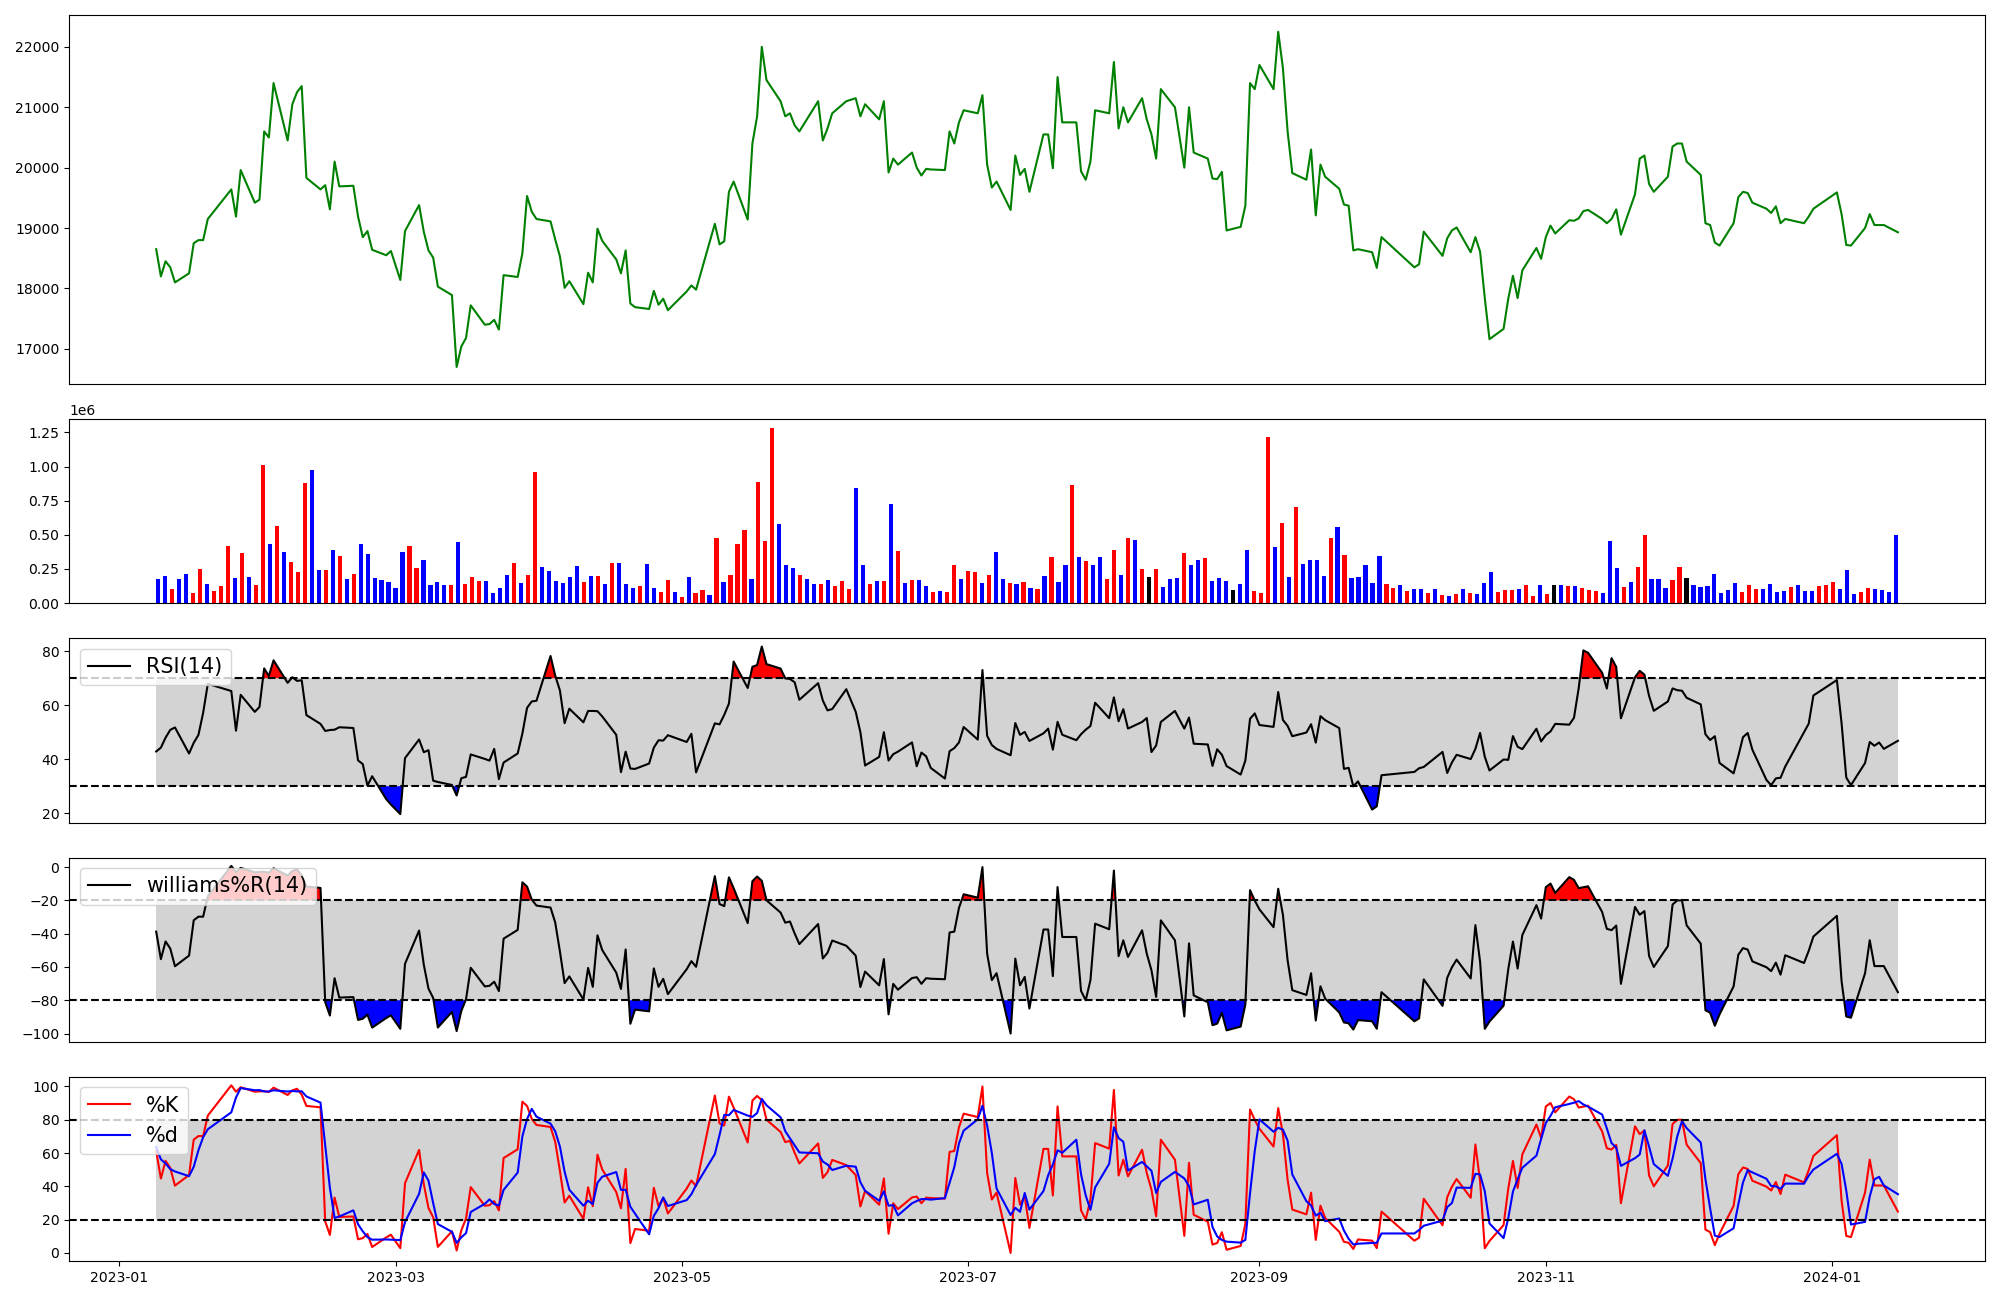Click the last blue volume bar at far right
This screenshot has height=1300, width=2000.
tap(1896, 569)
